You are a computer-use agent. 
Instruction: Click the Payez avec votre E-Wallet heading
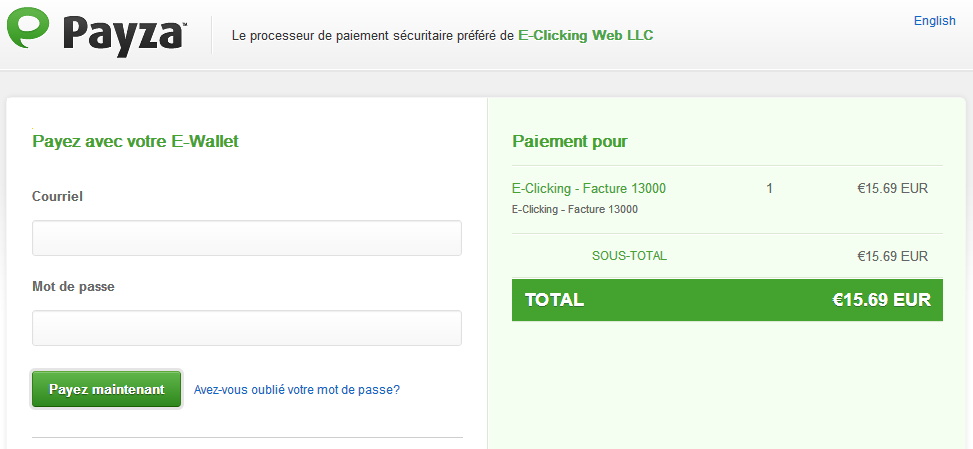point(135,141)
